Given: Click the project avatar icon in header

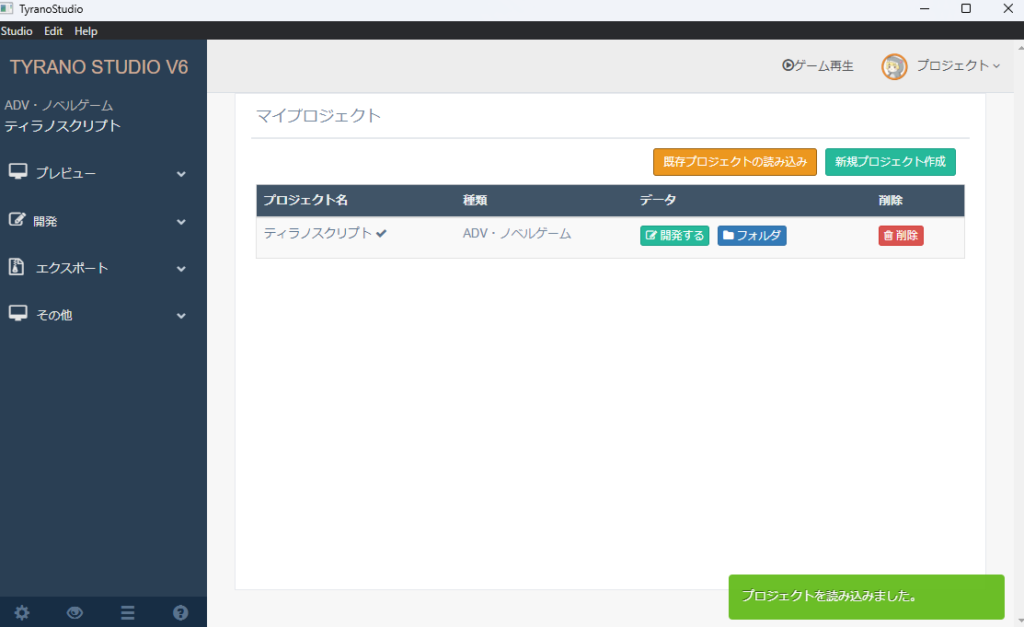Looking at the screenshot, I should (x=893, y=66).
